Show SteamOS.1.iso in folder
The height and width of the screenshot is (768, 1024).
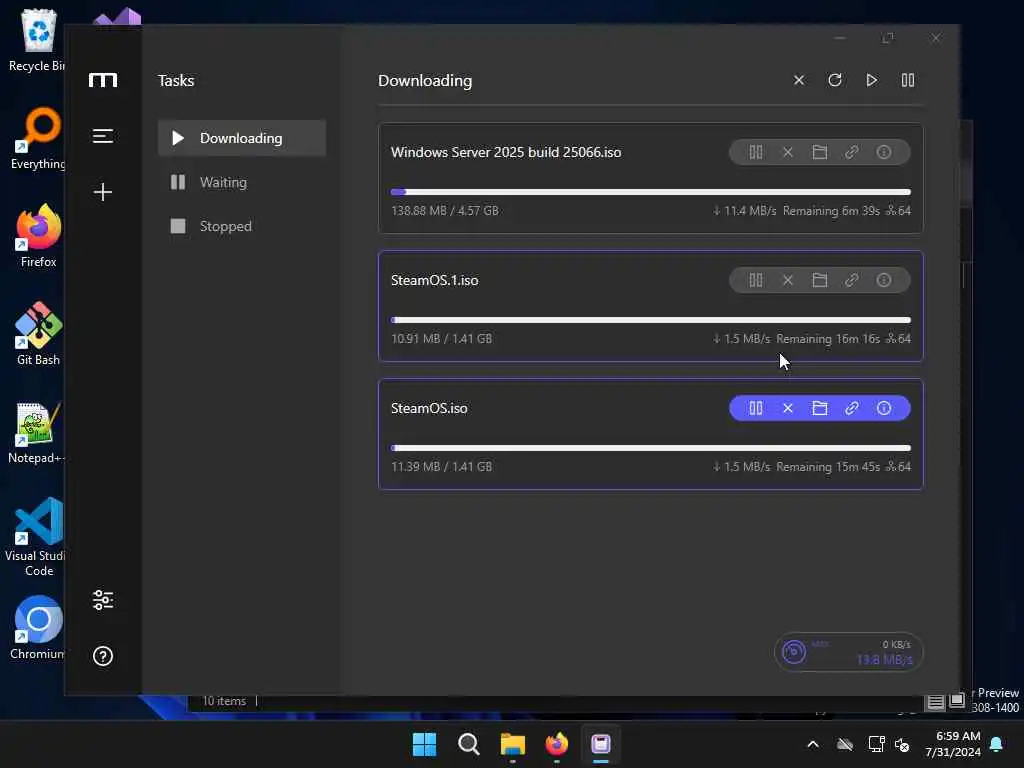pos(820,280)
